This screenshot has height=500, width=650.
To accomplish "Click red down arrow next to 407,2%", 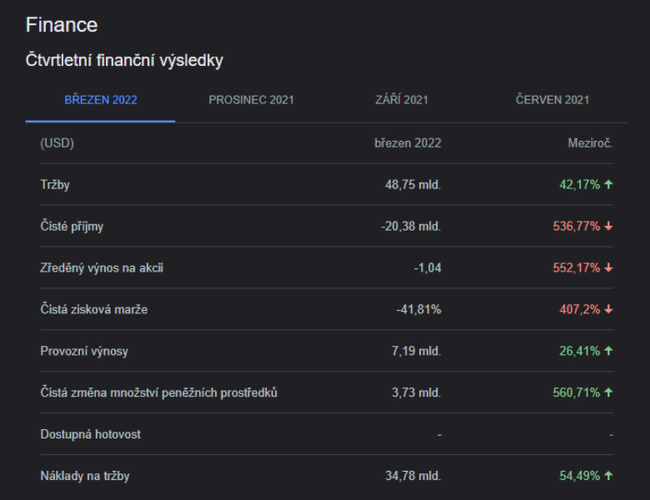I will point(608,310).
